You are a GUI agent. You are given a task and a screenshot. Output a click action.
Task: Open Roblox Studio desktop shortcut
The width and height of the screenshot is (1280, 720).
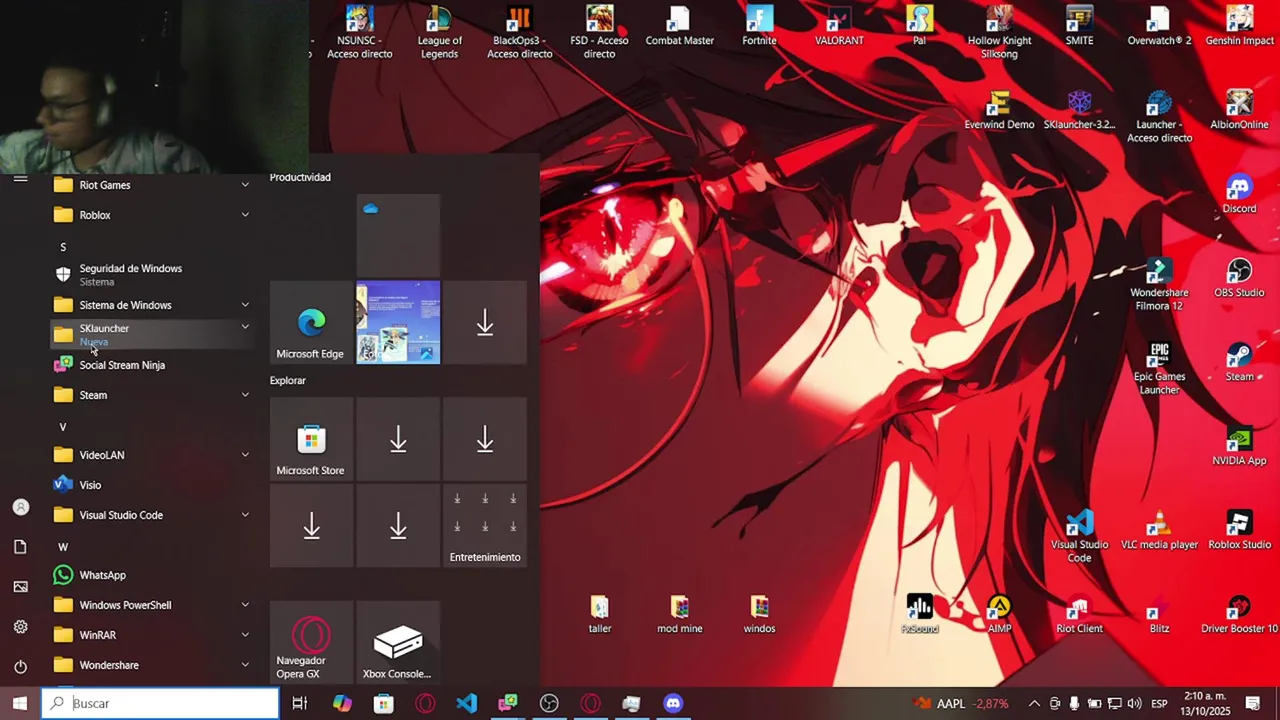coord(1239,530)
